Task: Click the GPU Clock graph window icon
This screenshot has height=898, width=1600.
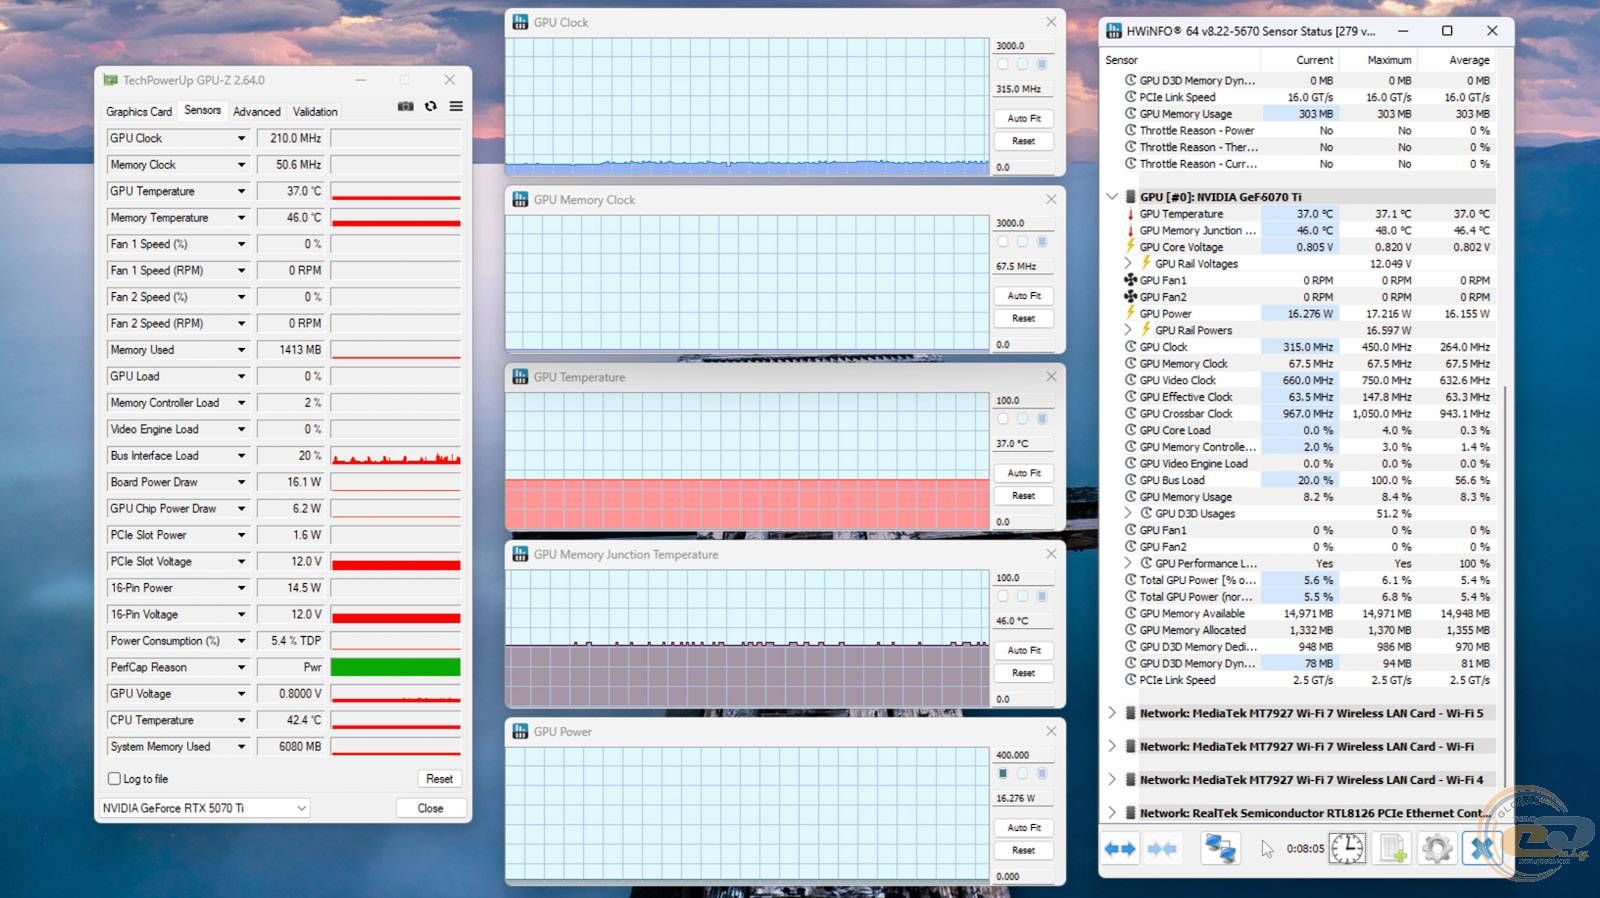Action: pyautogui.click(x=520, y=22)
